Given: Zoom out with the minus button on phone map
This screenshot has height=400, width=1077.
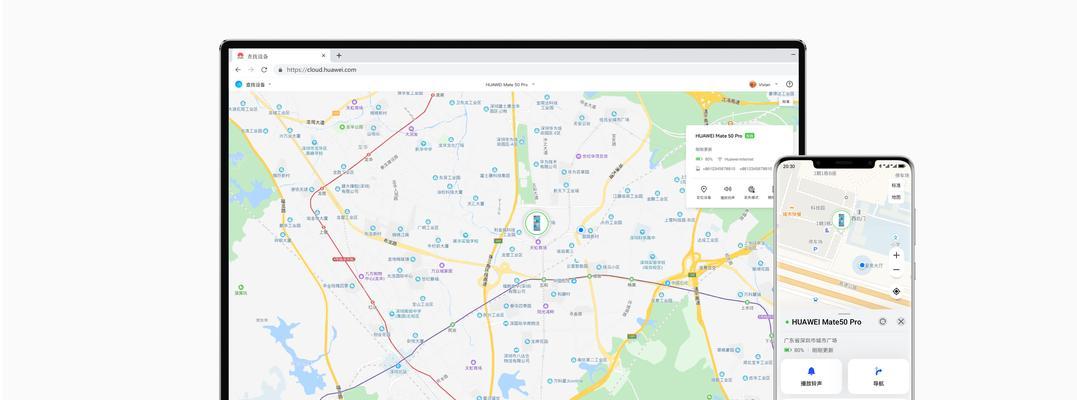Looking at the screenshot, I should click(896, 271).
